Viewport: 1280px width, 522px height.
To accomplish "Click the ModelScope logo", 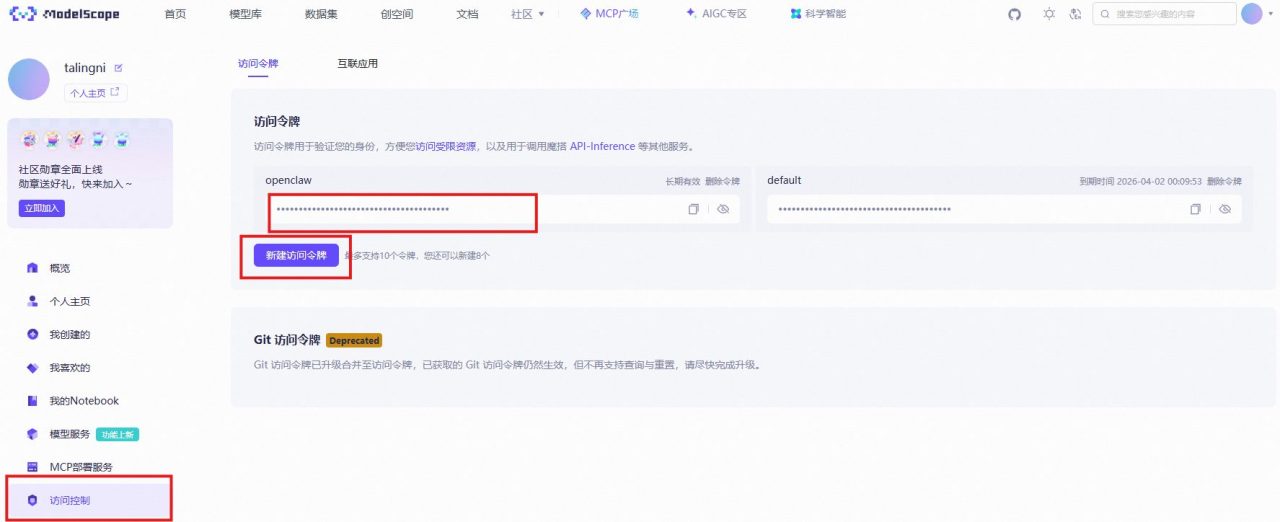I will coord(65,15).
